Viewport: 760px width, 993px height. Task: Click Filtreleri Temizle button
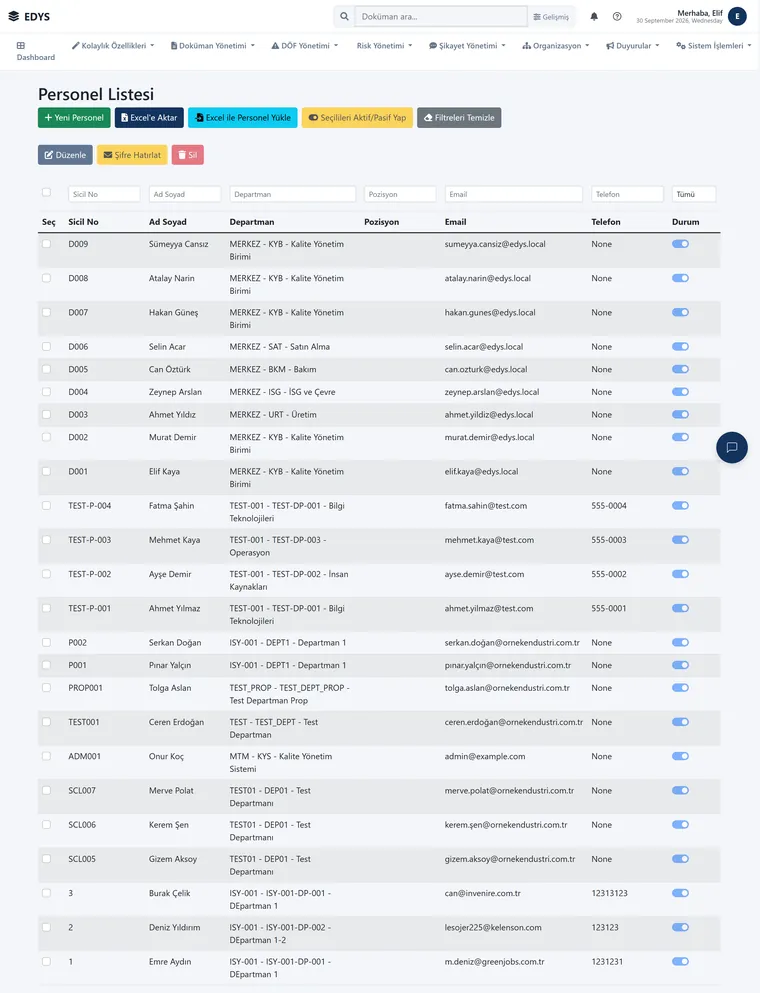coord(459,118)
